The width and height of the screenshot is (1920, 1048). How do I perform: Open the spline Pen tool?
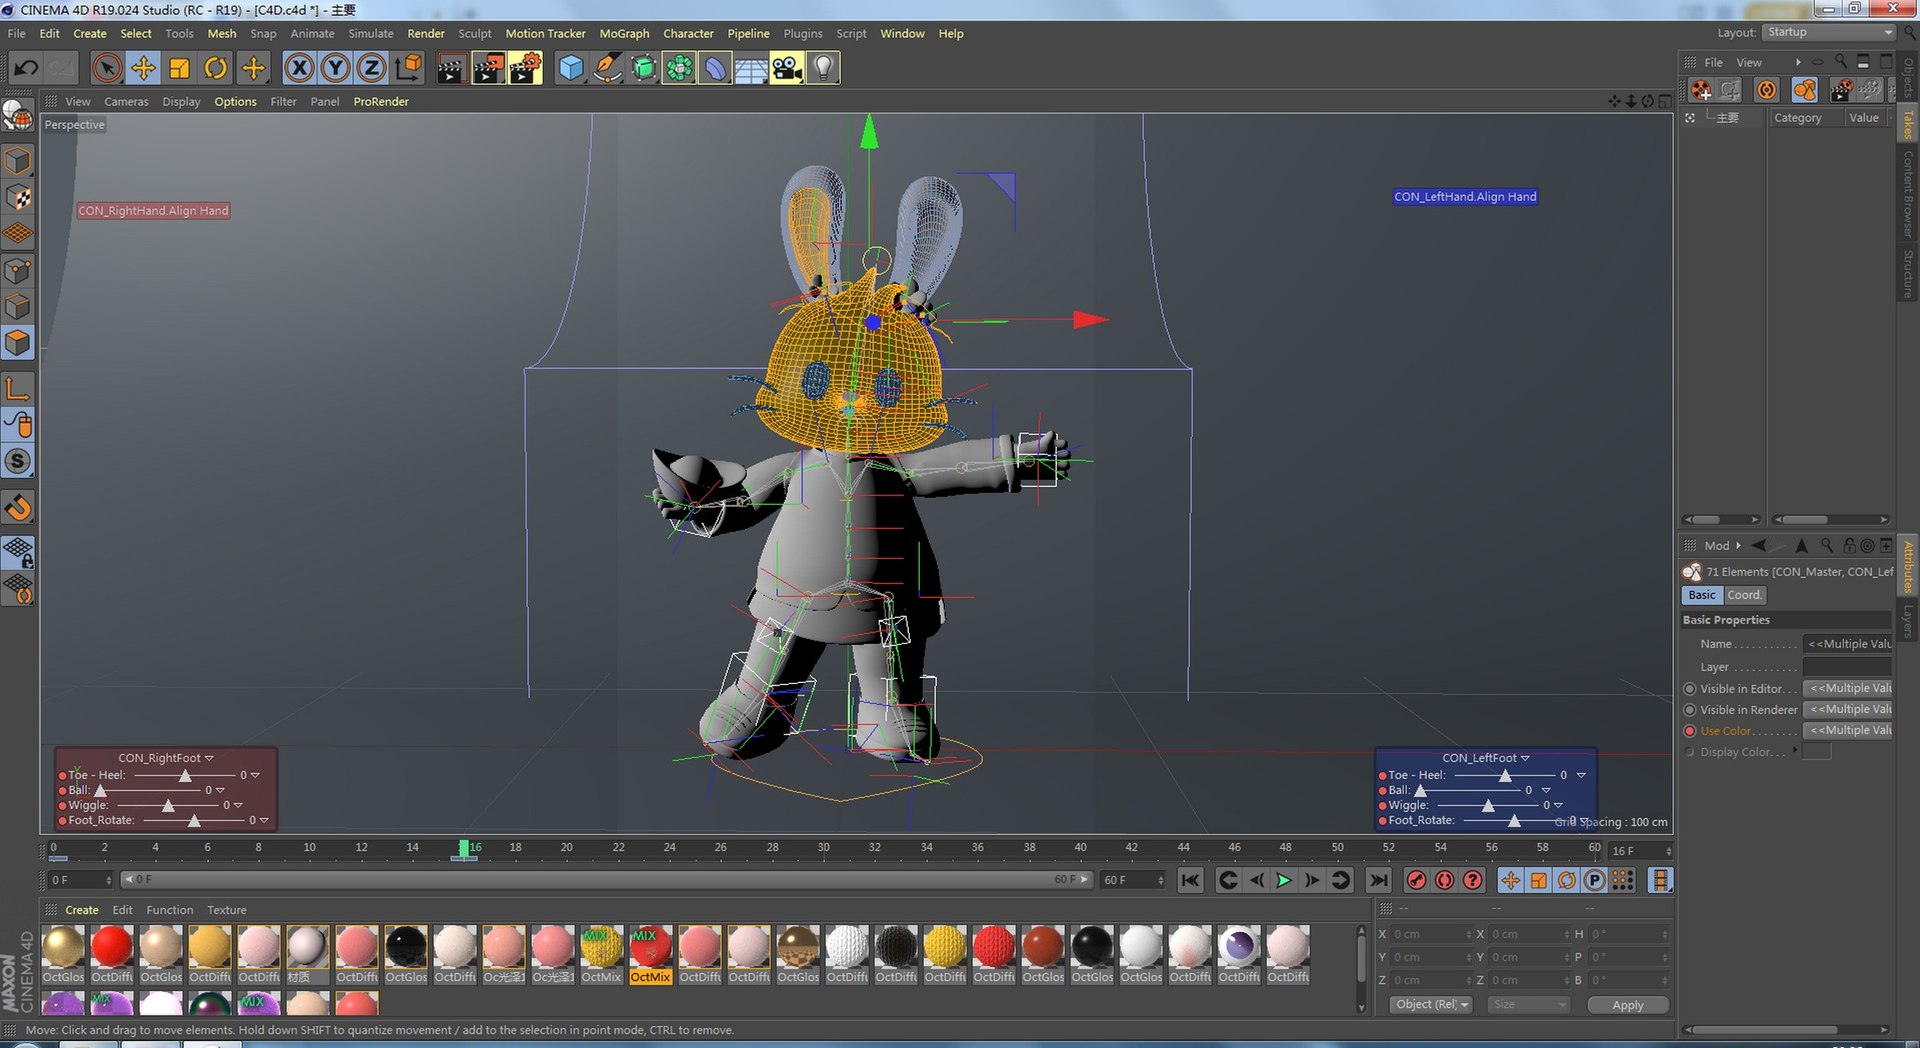click(x=606, y=68)
